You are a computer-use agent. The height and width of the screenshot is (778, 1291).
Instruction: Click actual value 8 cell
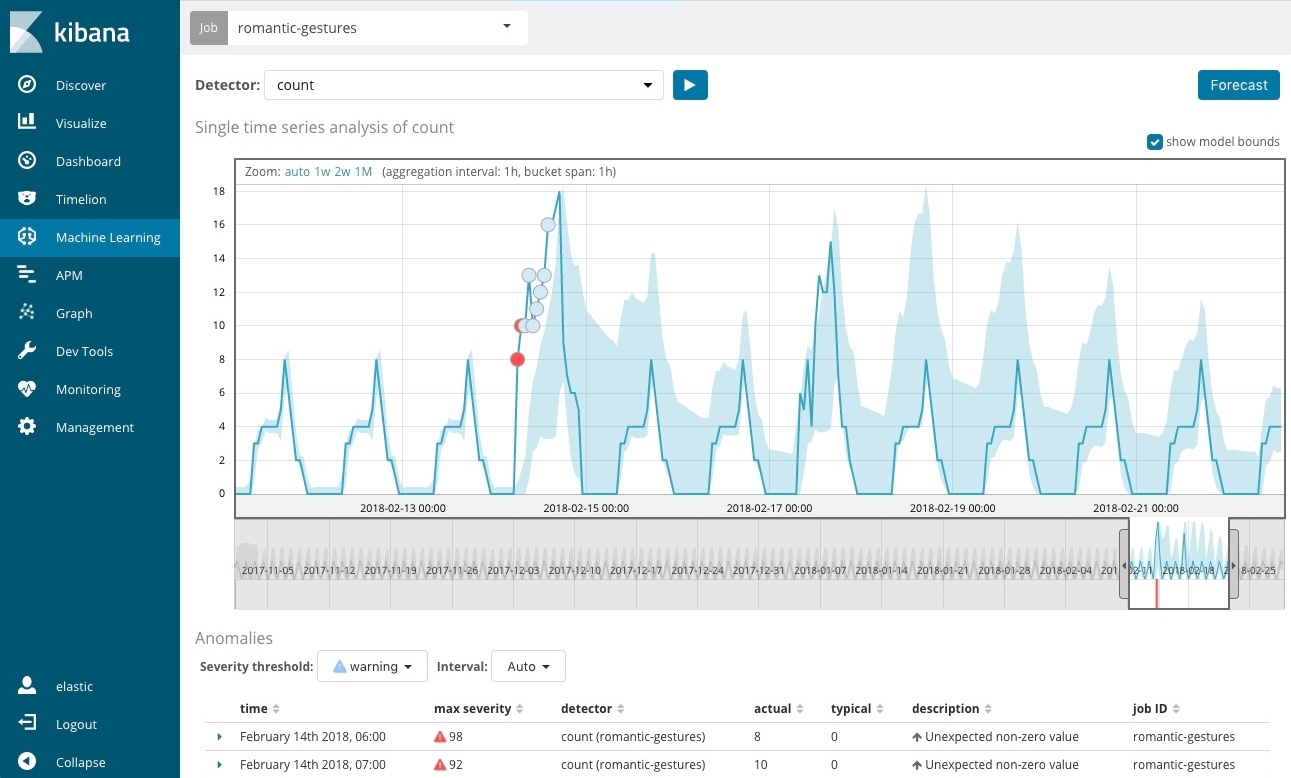coord(758,737)
